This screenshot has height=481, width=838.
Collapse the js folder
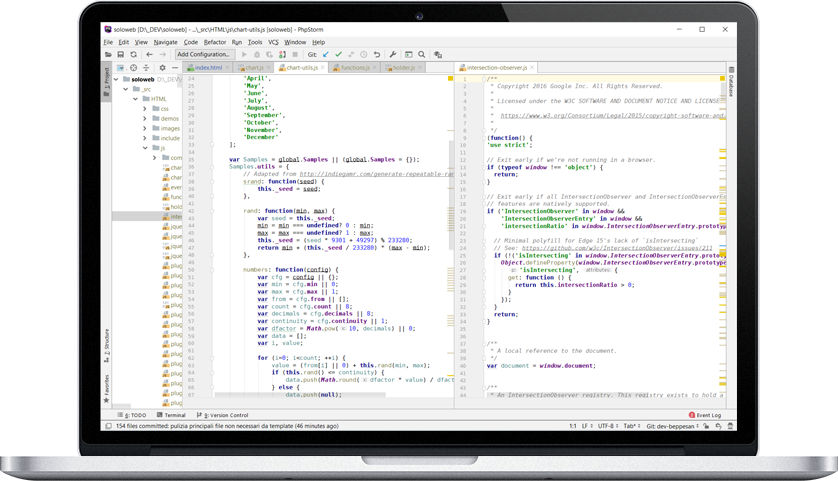point(145,148)
